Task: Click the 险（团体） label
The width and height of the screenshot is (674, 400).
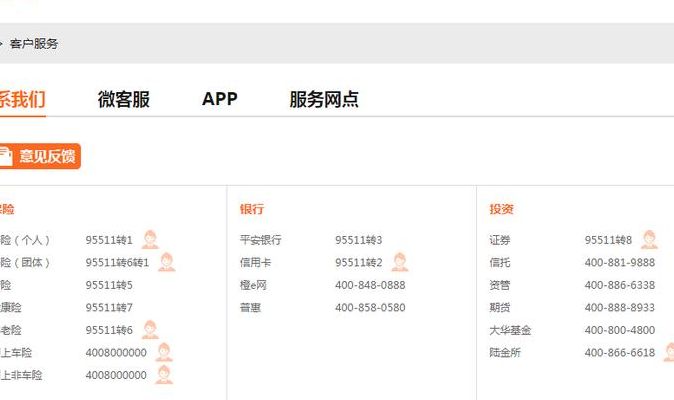Action: click(25, 262)
